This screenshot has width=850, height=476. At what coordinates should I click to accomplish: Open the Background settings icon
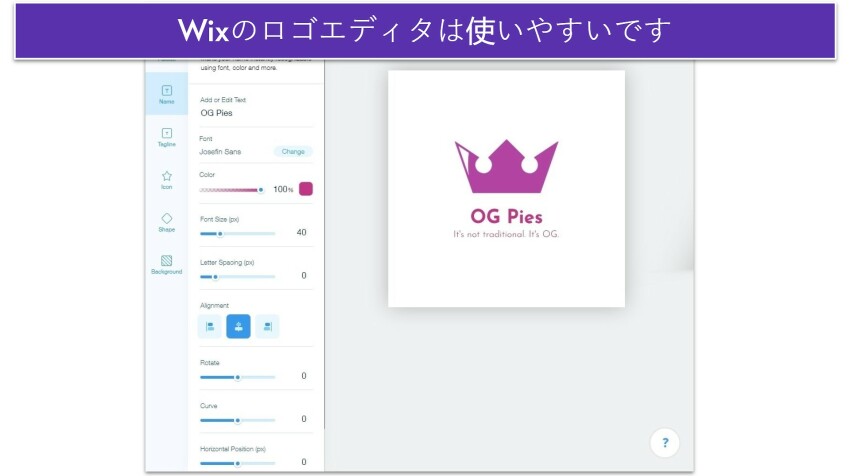(166, 263)
